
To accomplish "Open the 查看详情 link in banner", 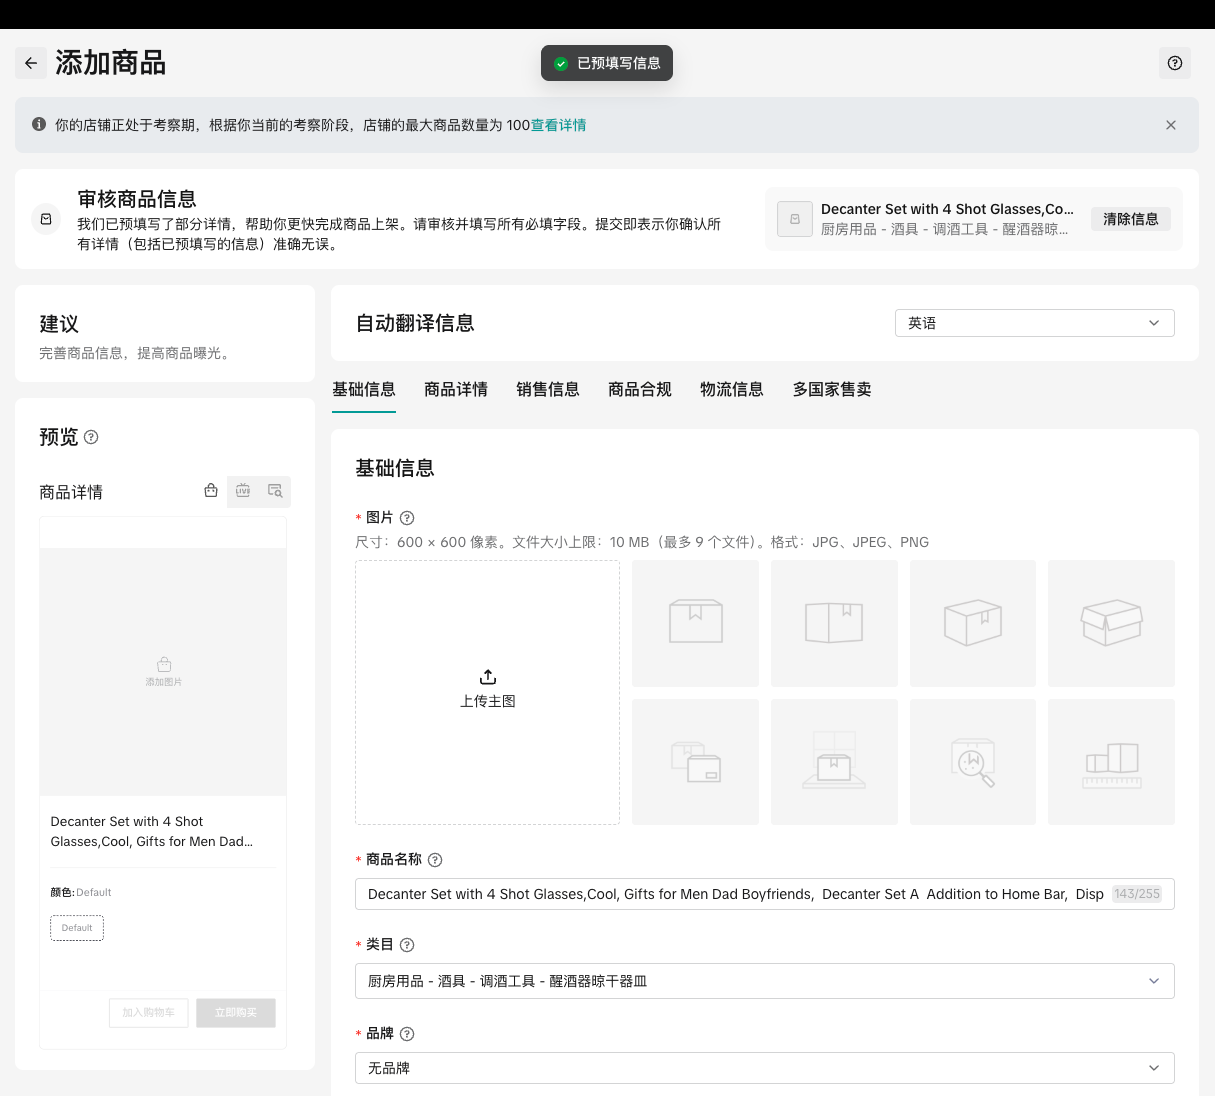I will tap(558, 125).
